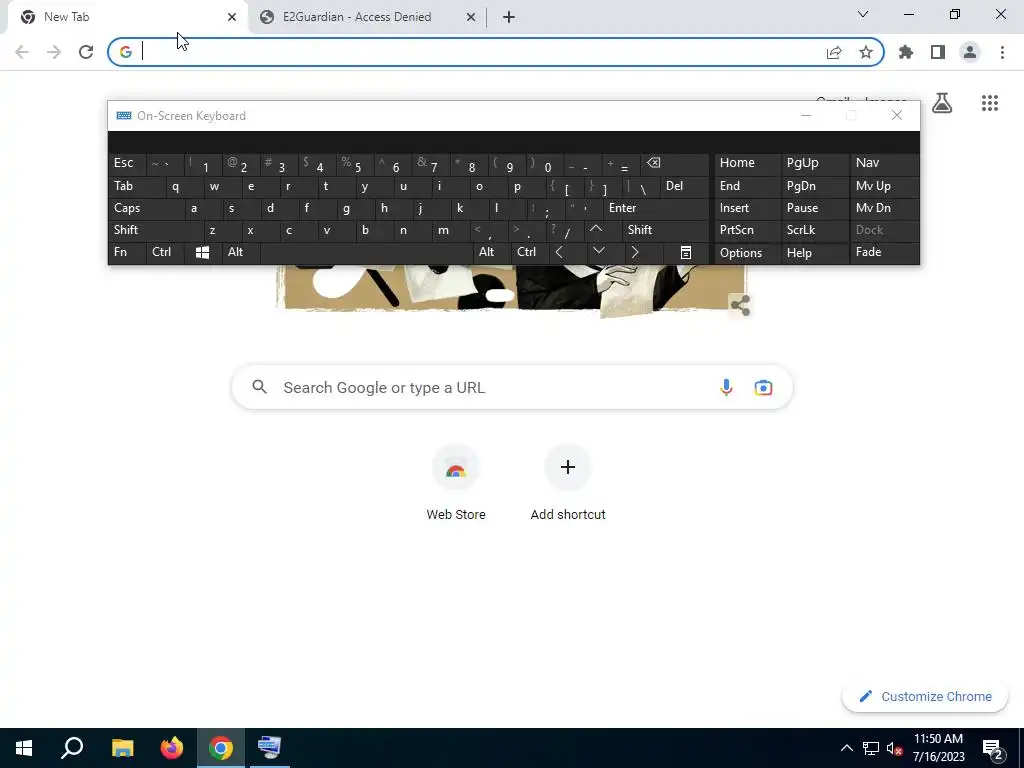
Task: Open network icon in system tray
Action: tap(870, 748)
